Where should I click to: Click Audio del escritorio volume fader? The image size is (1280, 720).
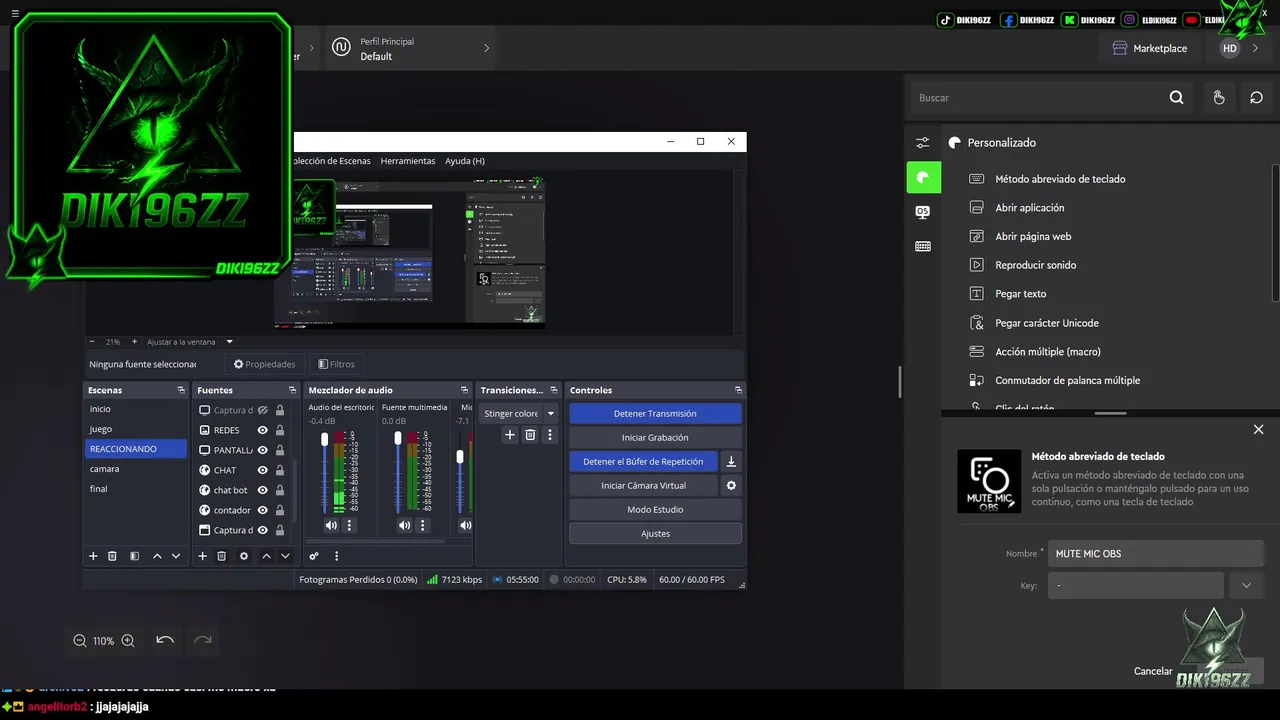[324, 440]
